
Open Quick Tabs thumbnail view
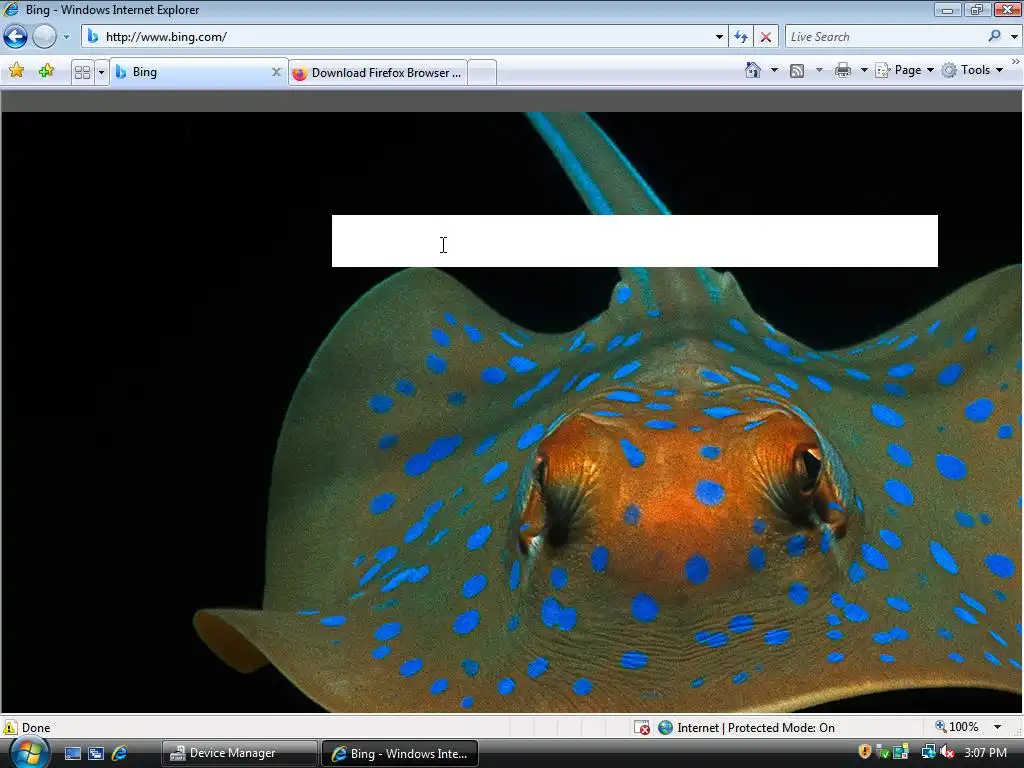tap(82, 72)
